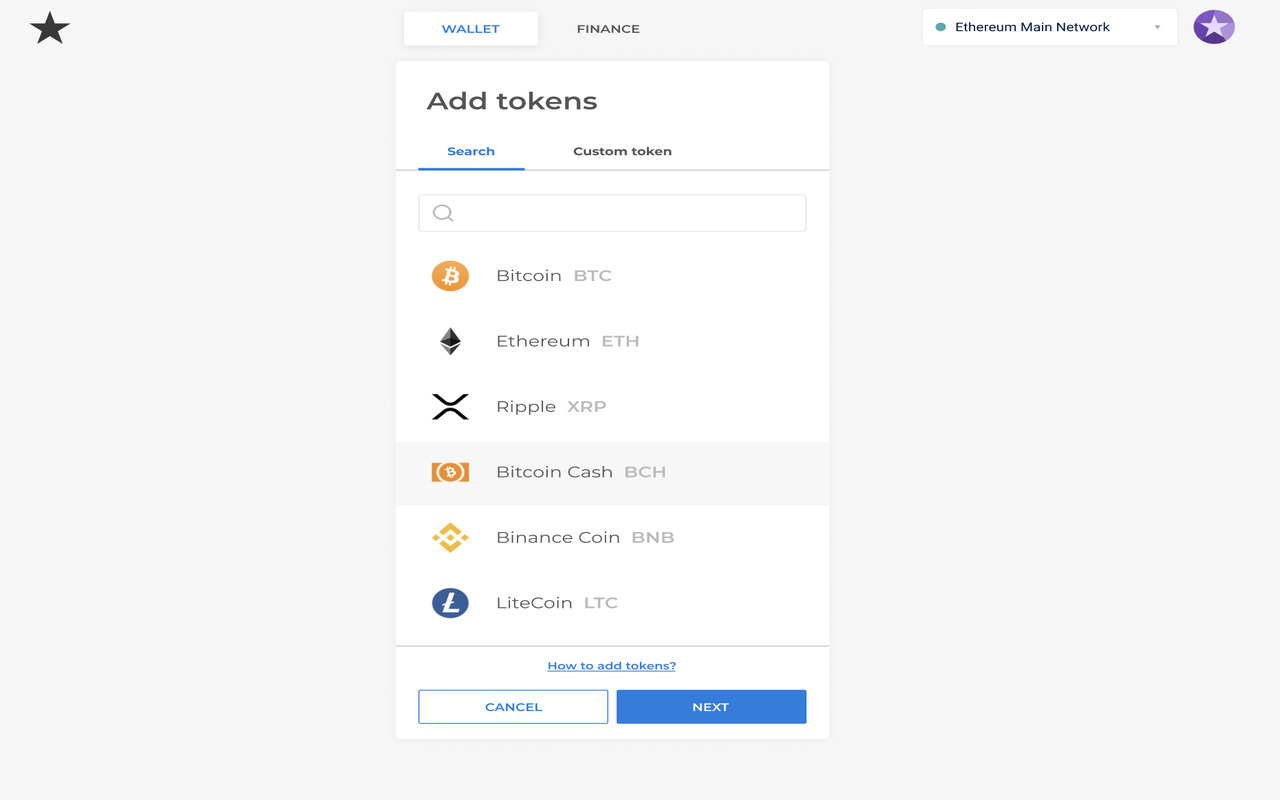This screenshot has width=1280, height=800.
Task: Click the CANCEL button
Action: [x=513, y=706]
